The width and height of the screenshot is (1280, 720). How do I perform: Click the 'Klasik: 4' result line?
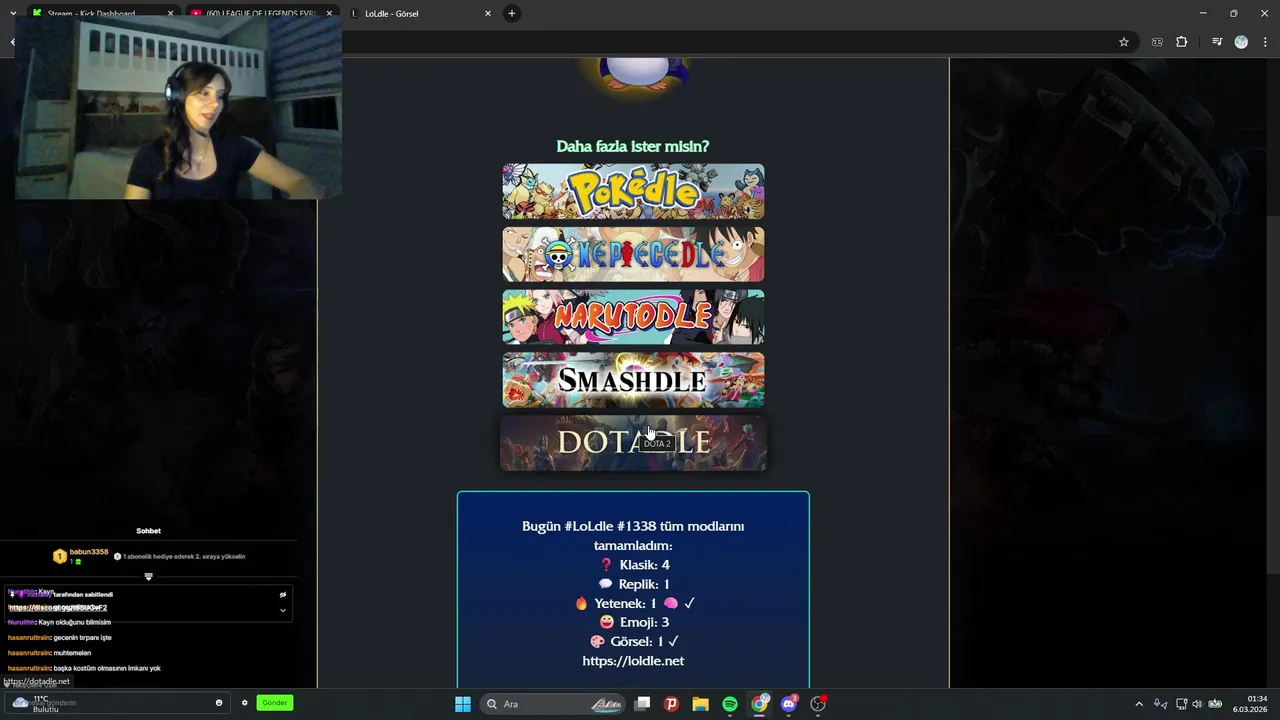tap(633, 565)
